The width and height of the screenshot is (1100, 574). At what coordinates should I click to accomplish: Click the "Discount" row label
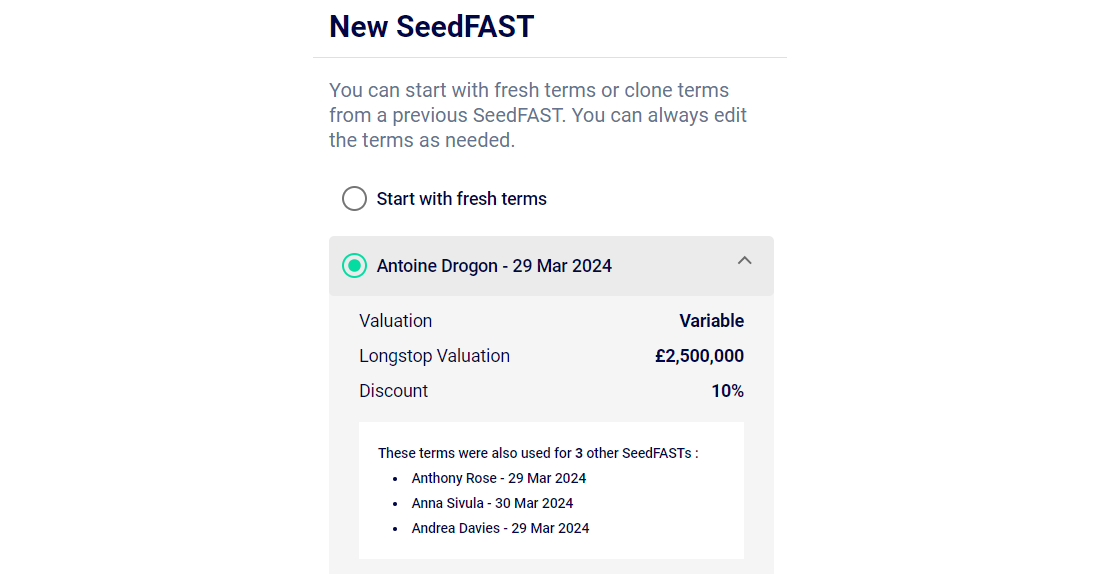(394, 391)
